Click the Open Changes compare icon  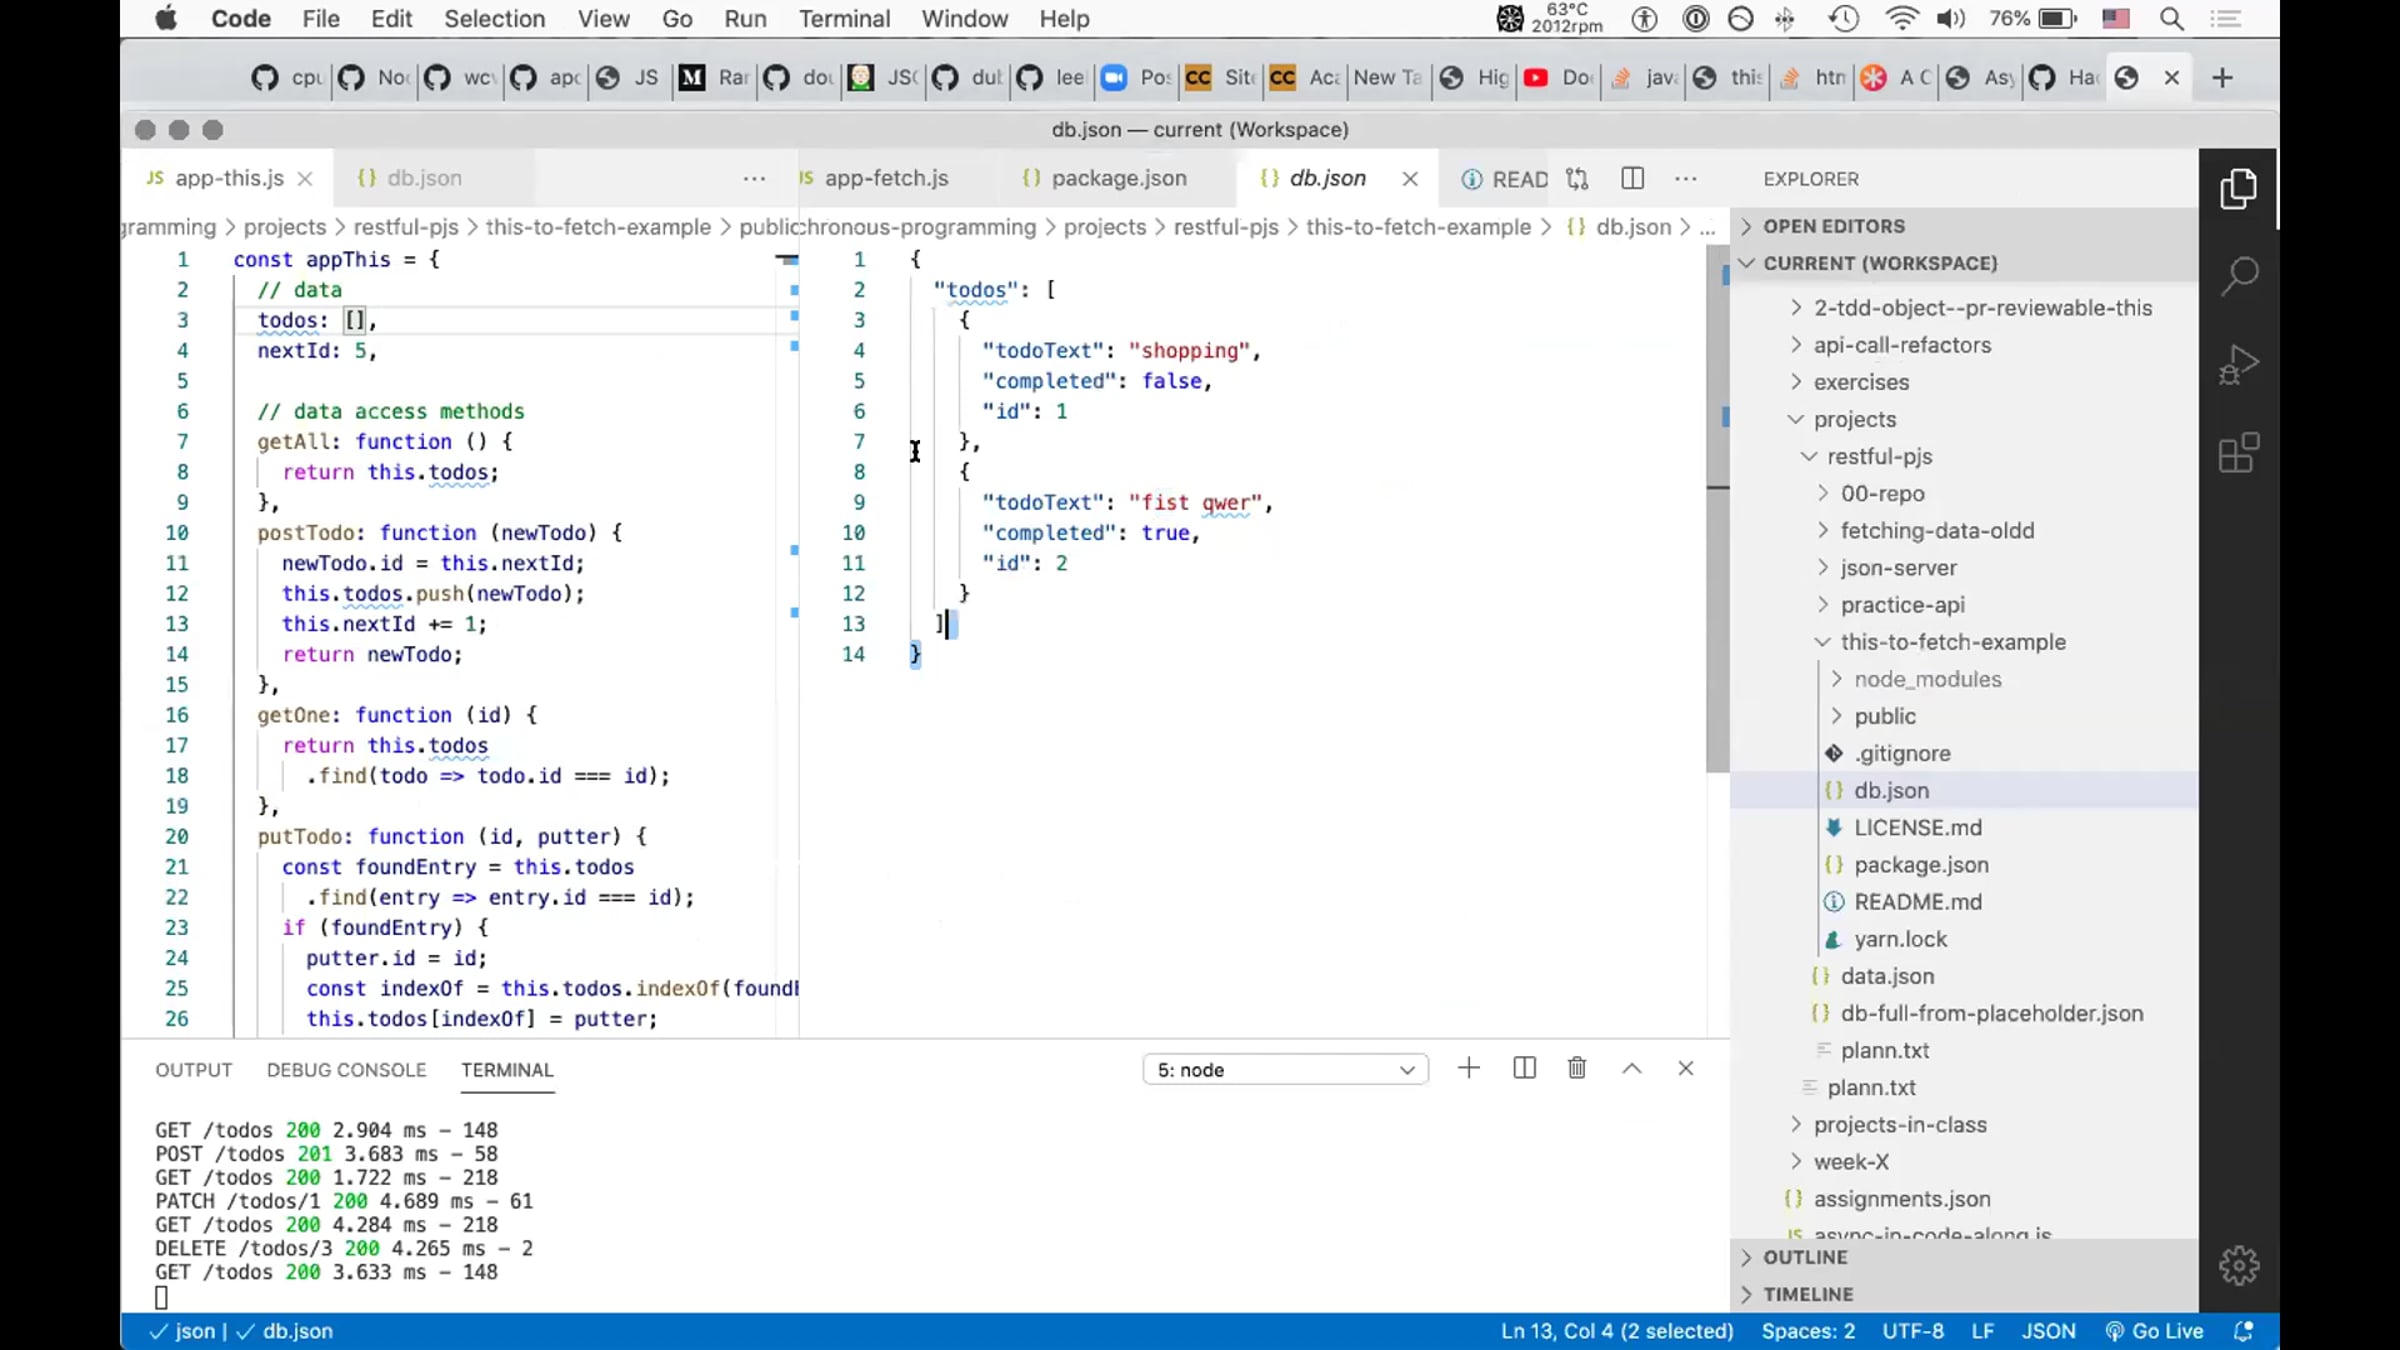(1577, 179)
